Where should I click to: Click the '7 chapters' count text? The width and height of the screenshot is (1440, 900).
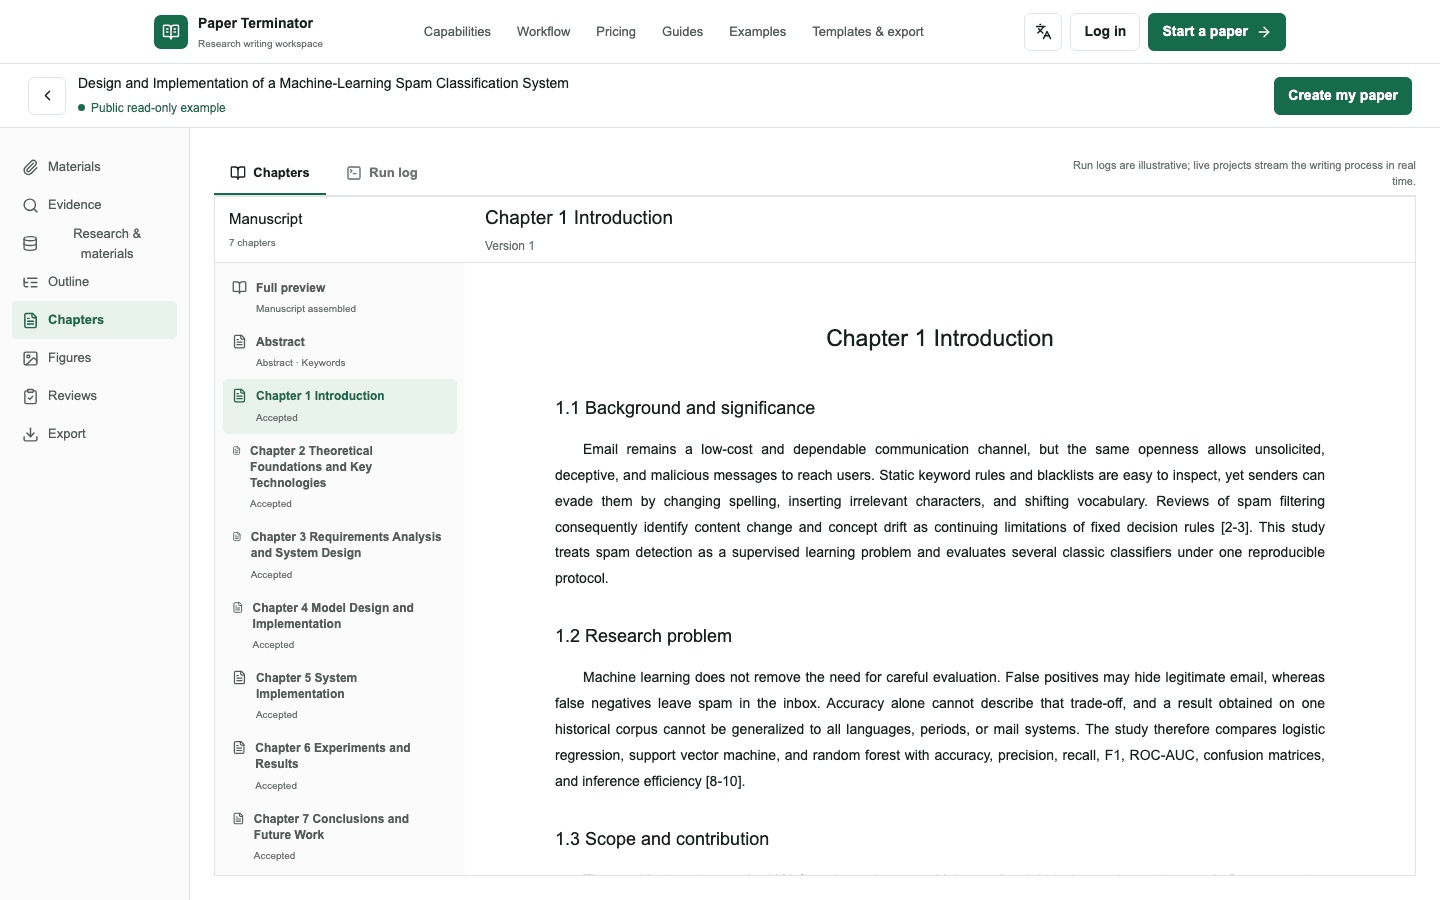252,243
